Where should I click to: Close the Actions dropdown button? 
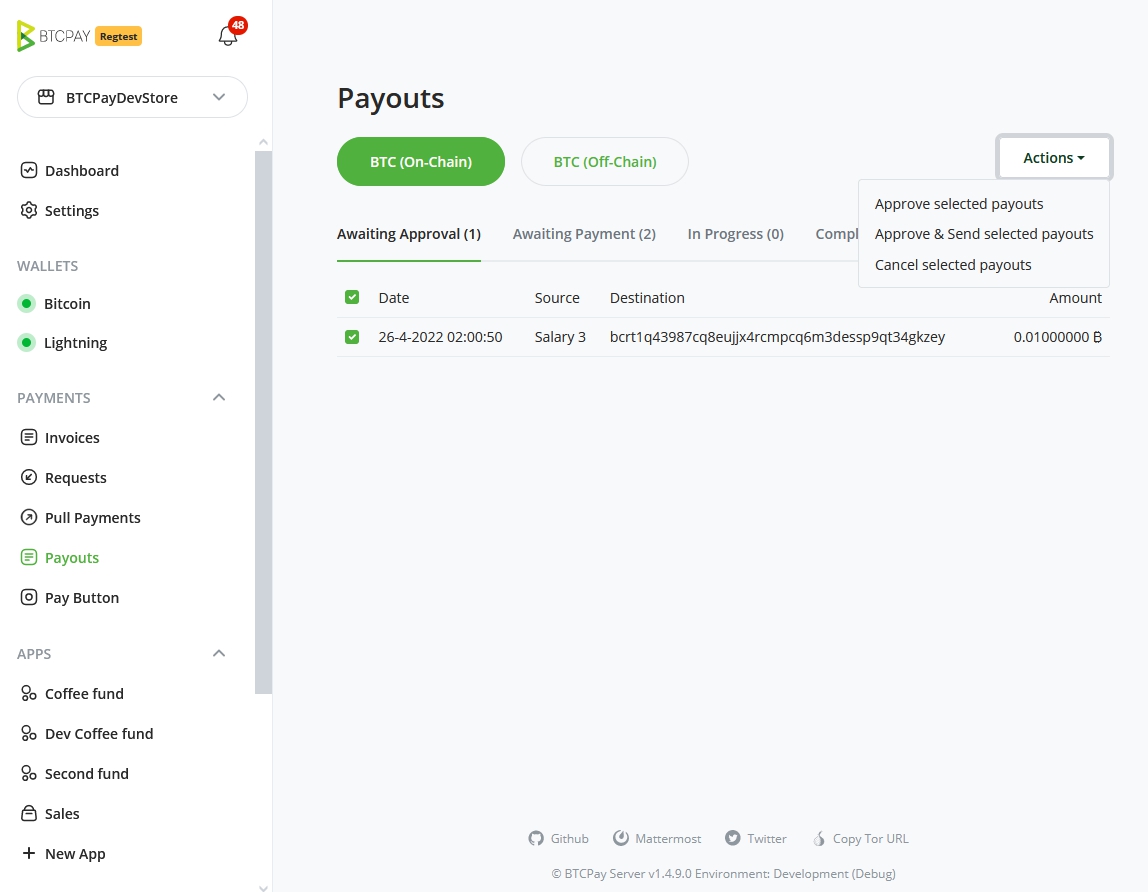click(x=1054, y=158)
